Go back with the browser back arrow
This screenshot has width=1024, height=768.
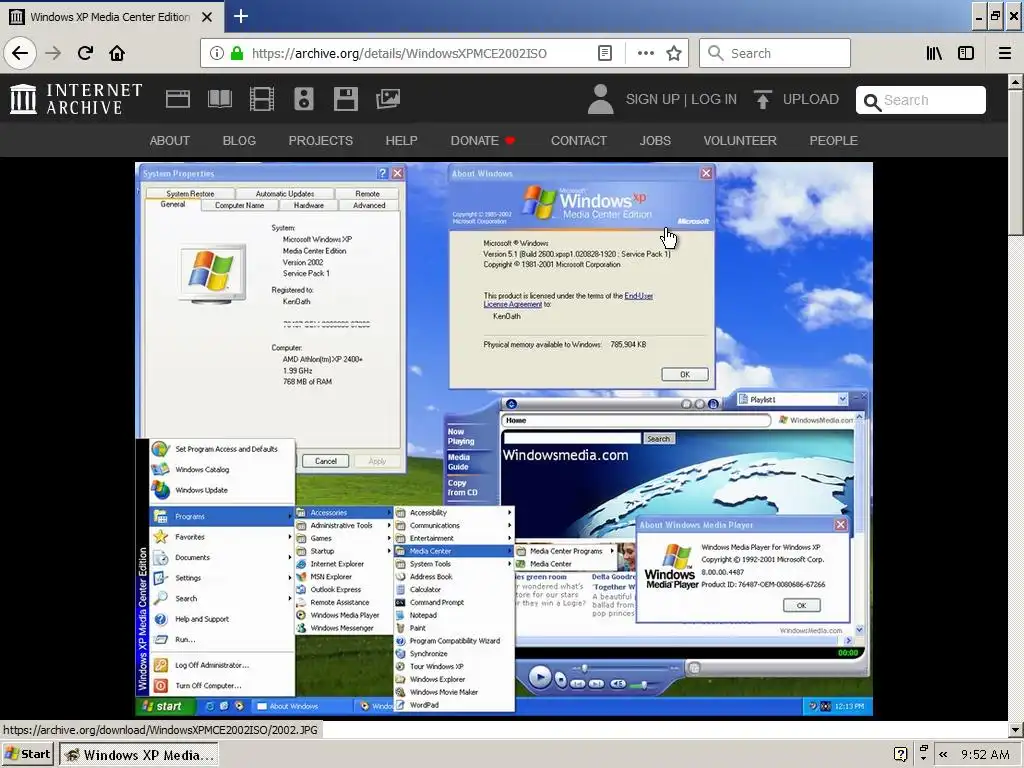tap(20, 53)
